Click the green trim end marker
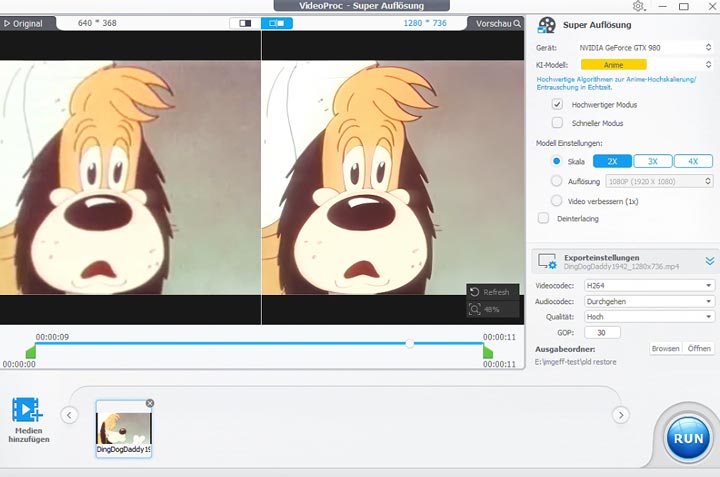The width and height of the screenshot is (720, 477). click(x=488, y=352)
